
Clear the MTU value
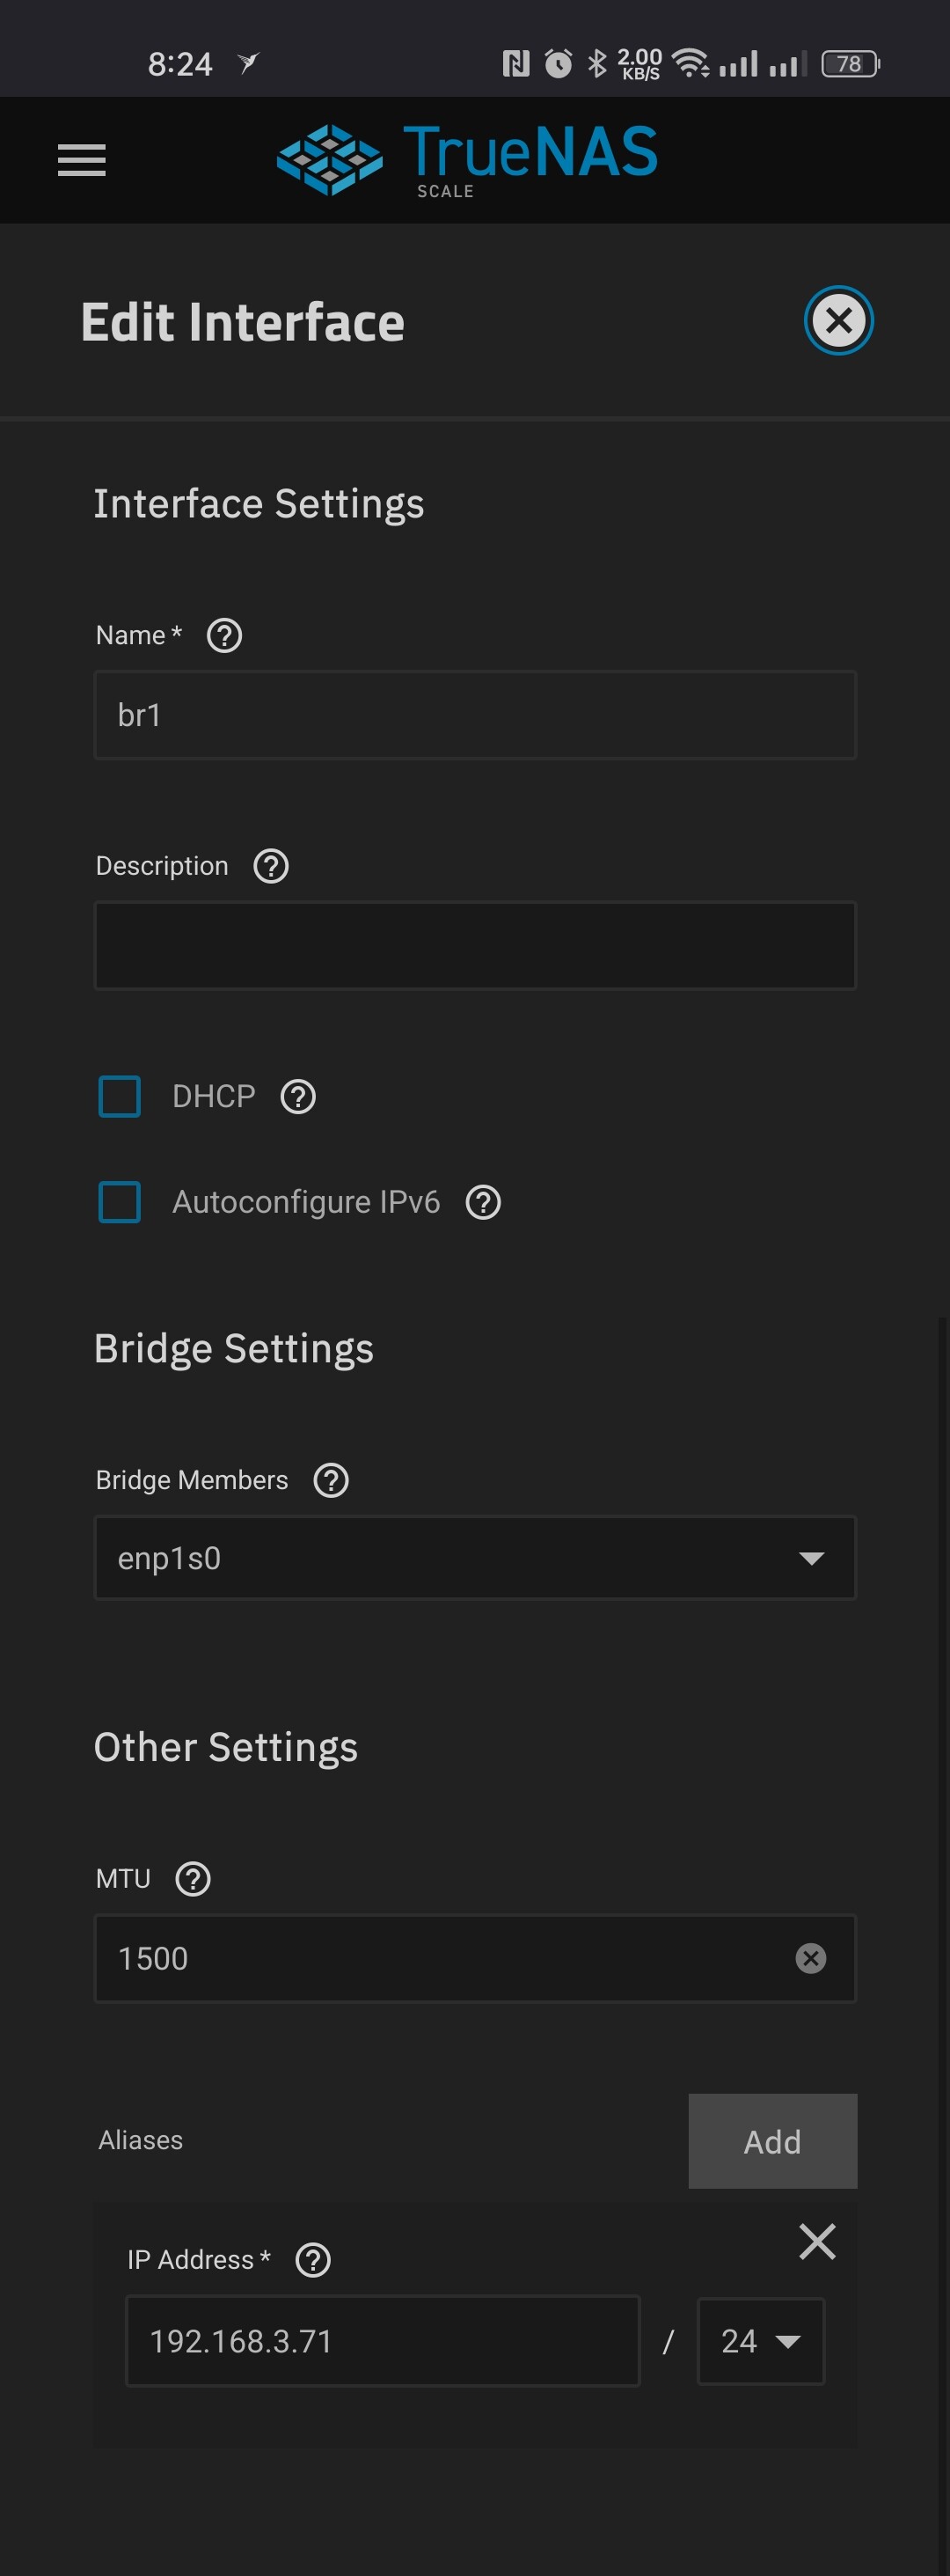tap(810, 1958)
